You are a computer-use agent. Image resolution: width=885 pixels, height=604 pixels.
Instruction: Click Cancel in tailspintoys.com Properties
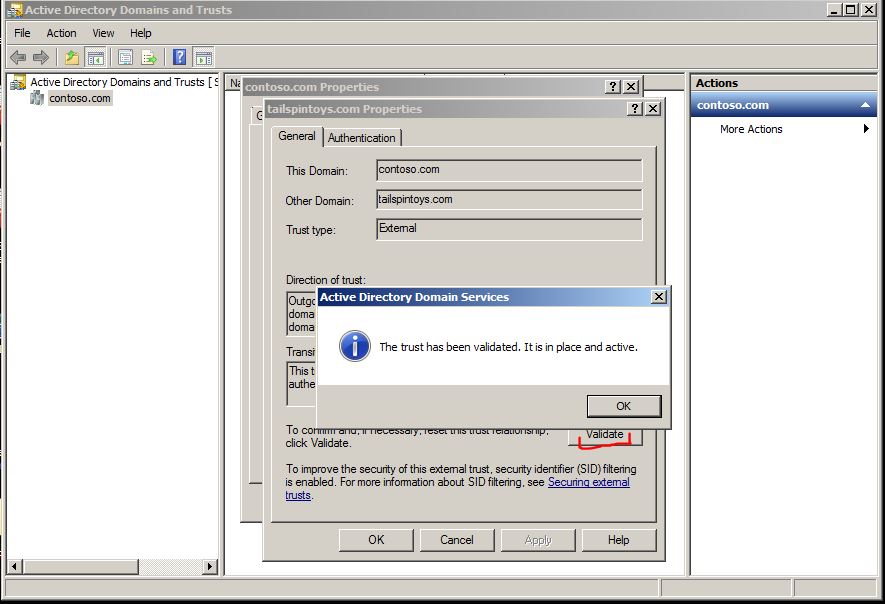click(457, 540)
